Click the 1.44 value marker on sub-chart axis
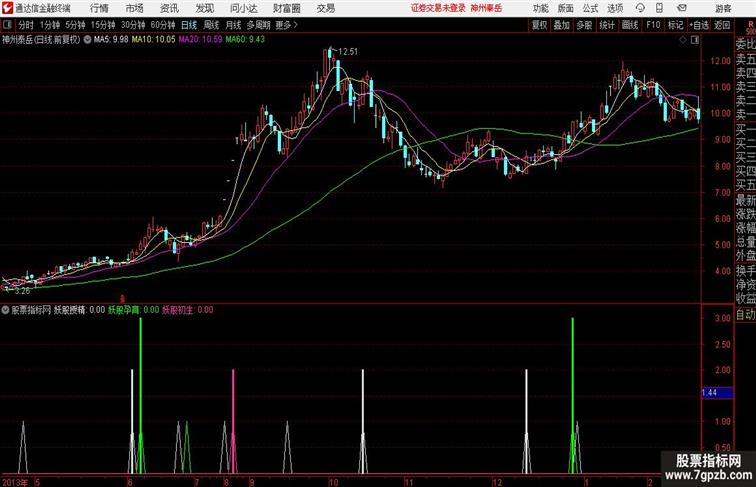The width and height of the screenshot is (756, 487). (717, 393)
